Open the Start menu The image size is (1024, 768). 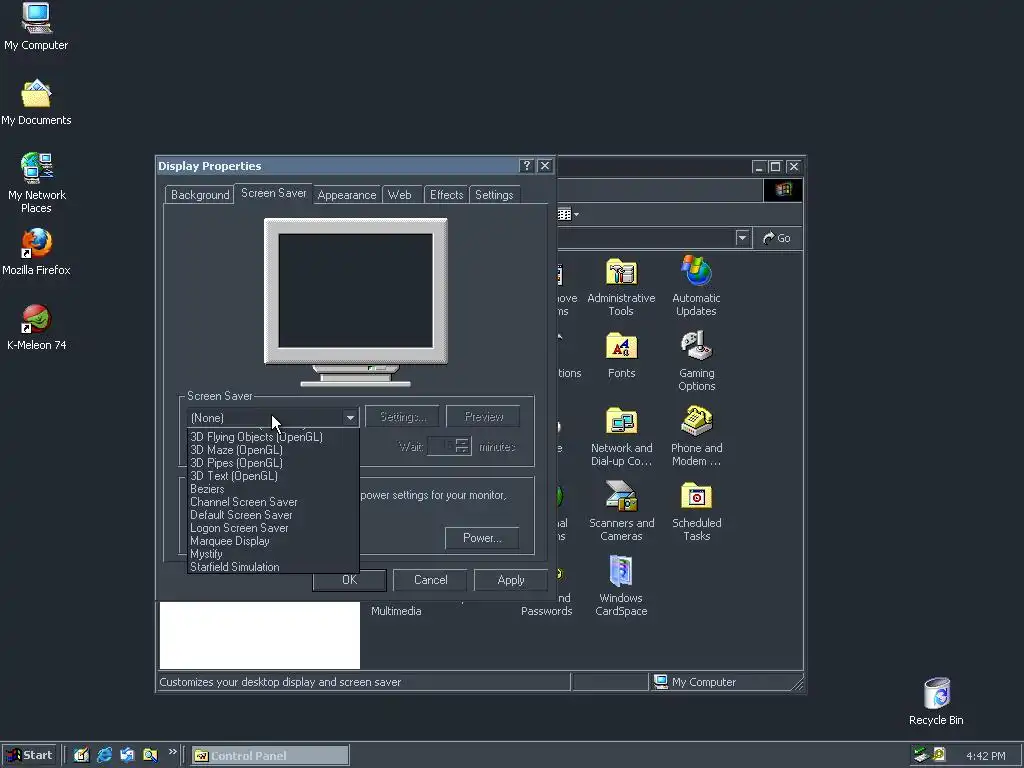point(30,755)
